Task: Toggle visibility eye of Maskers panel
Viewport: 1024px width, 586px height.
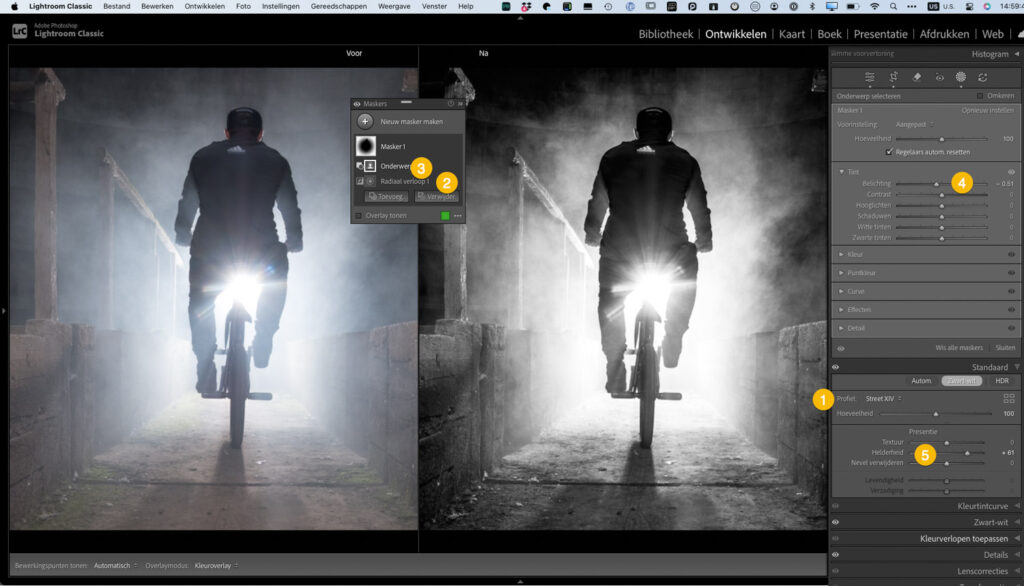Action: click(357, 104)
